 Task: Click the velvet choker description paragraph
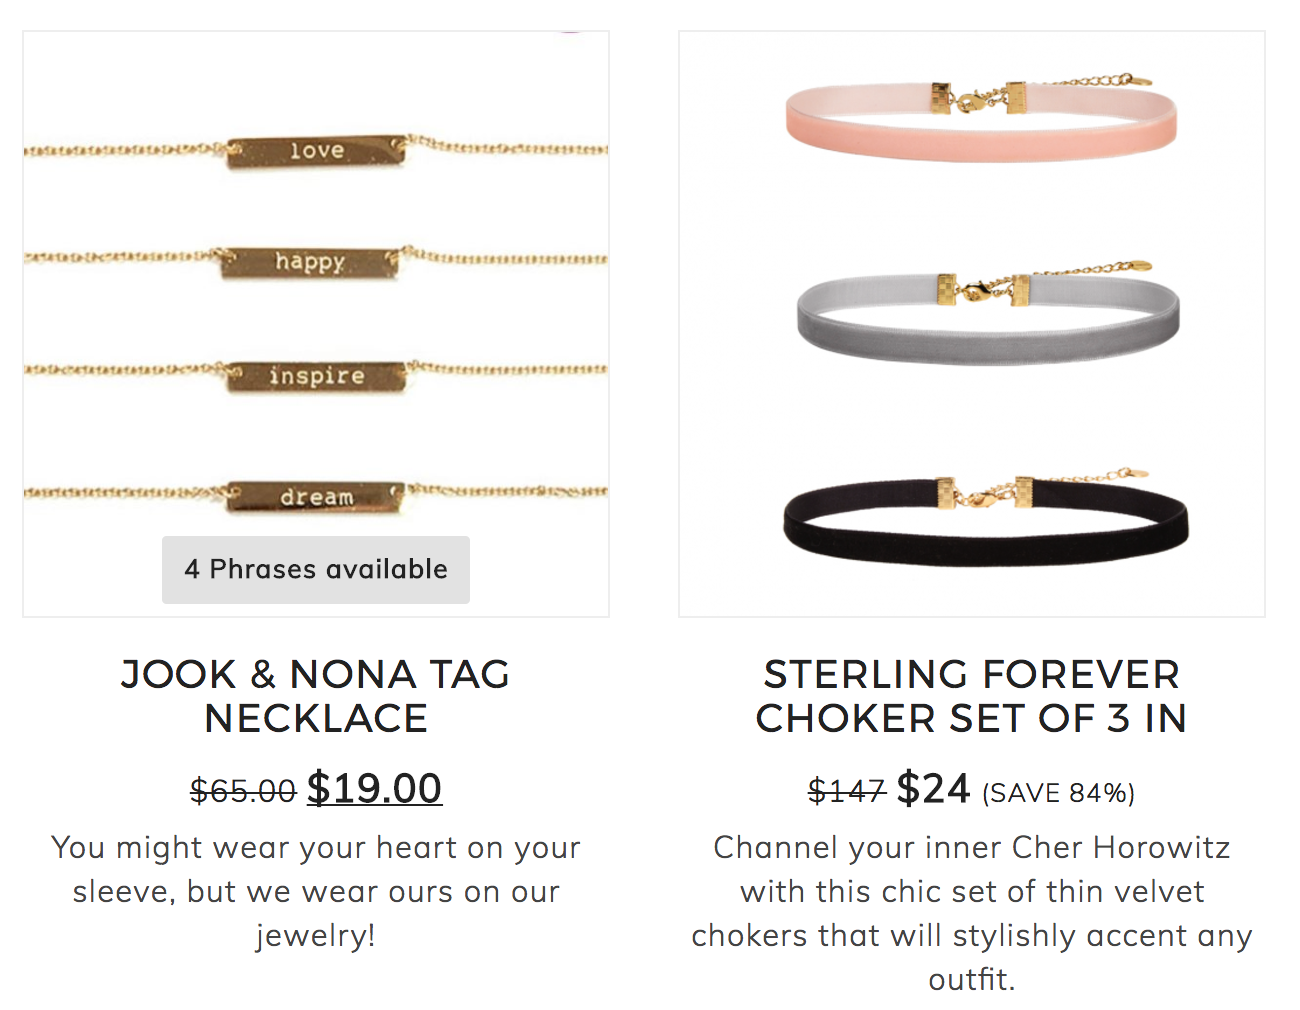pyautogui.click(x=971, y=913)
